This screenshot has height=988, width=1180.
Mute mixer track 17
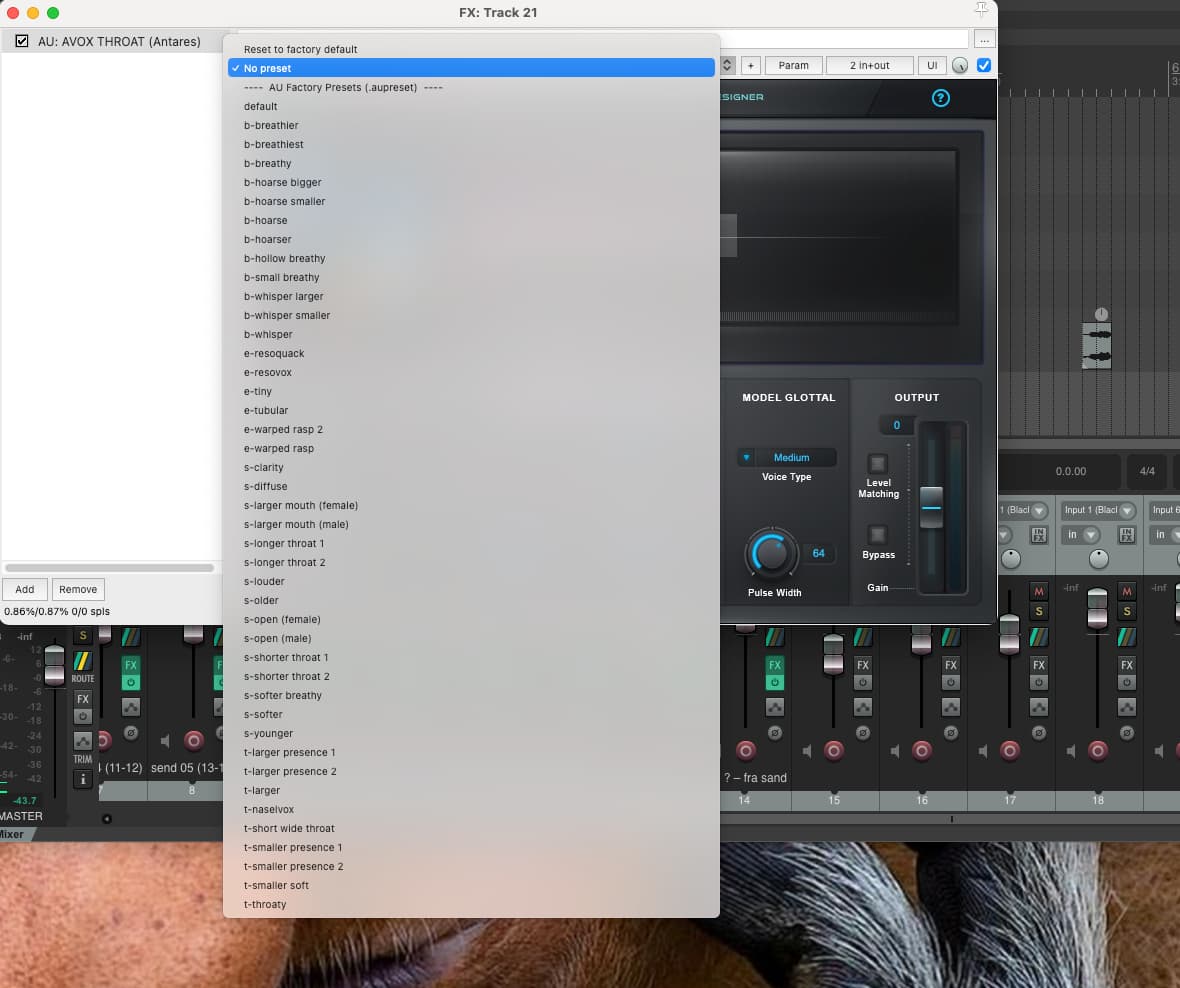click(1039, 591)
